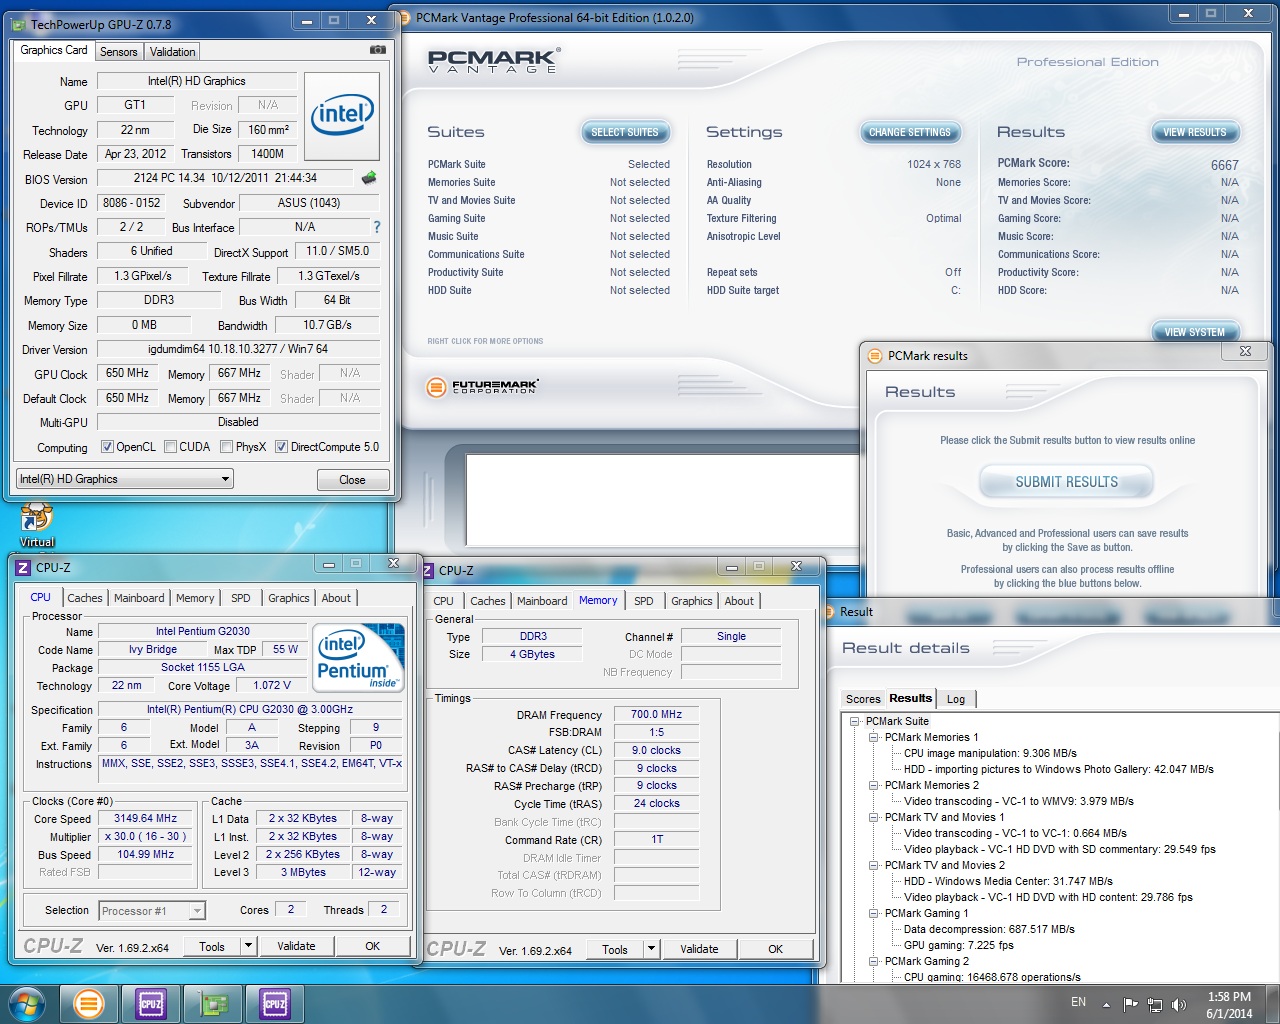
Task: Click the PCMark results window title icon
Action: [x=875, y=355]
